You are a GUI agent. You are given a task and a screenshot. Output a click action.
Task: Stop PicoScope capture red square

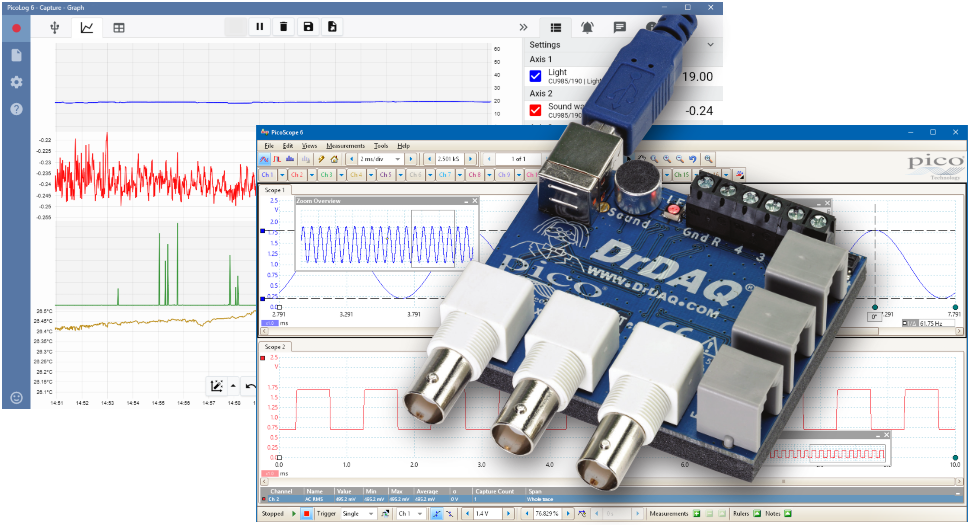click(307, 513)
